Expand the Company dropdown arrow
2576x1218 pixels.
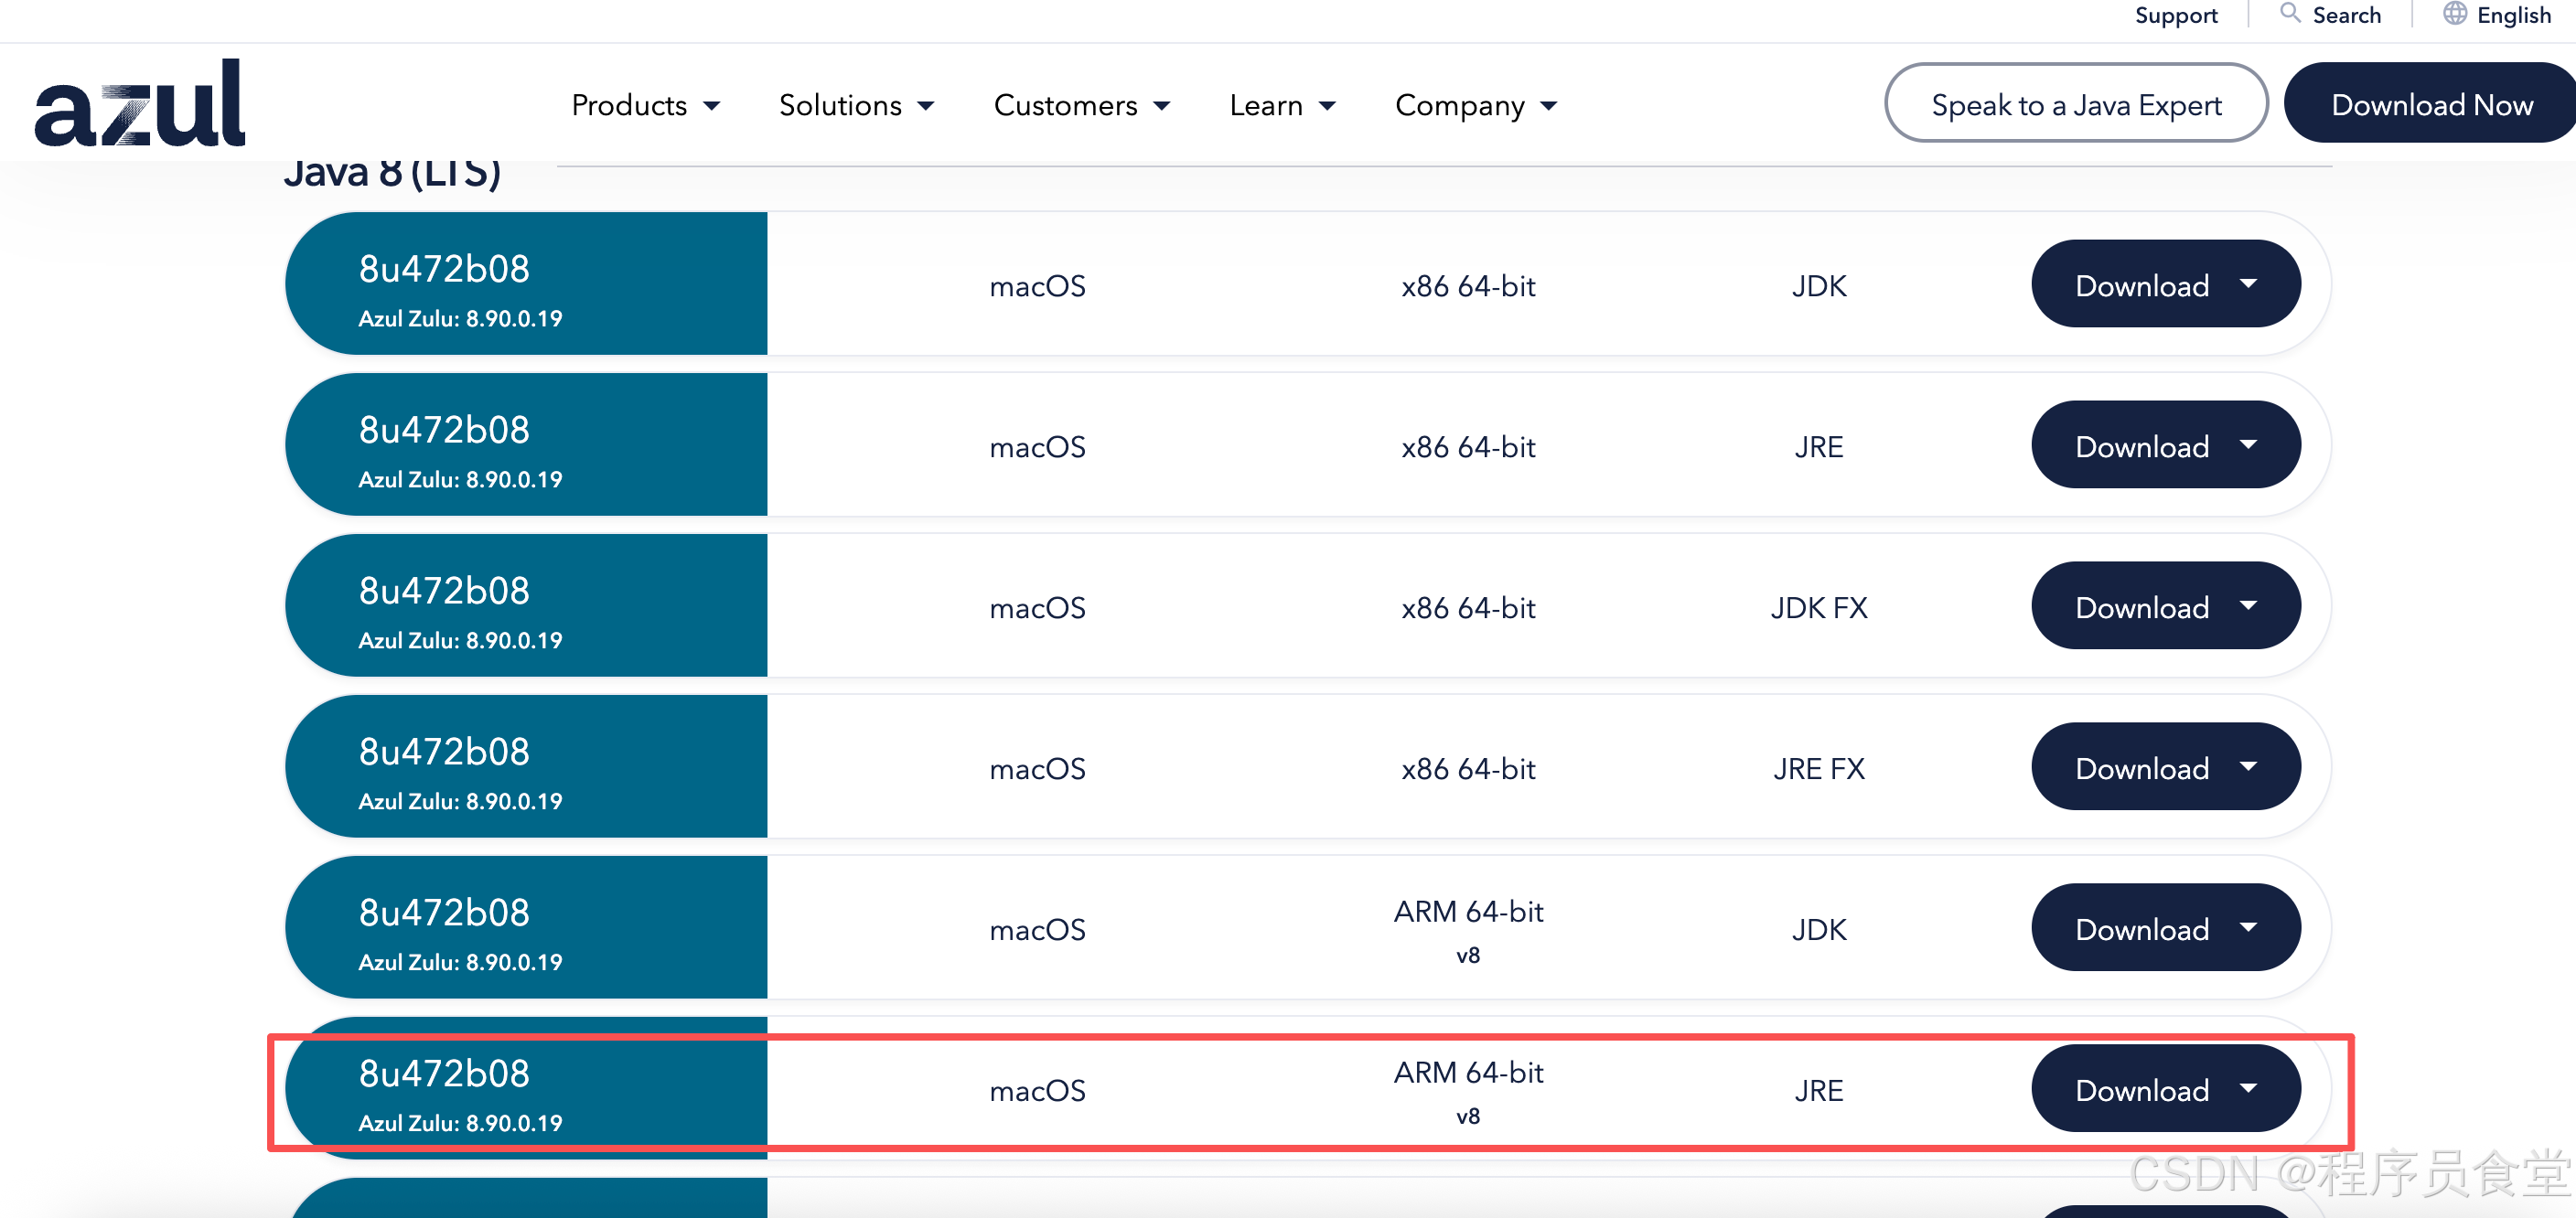1549,106
